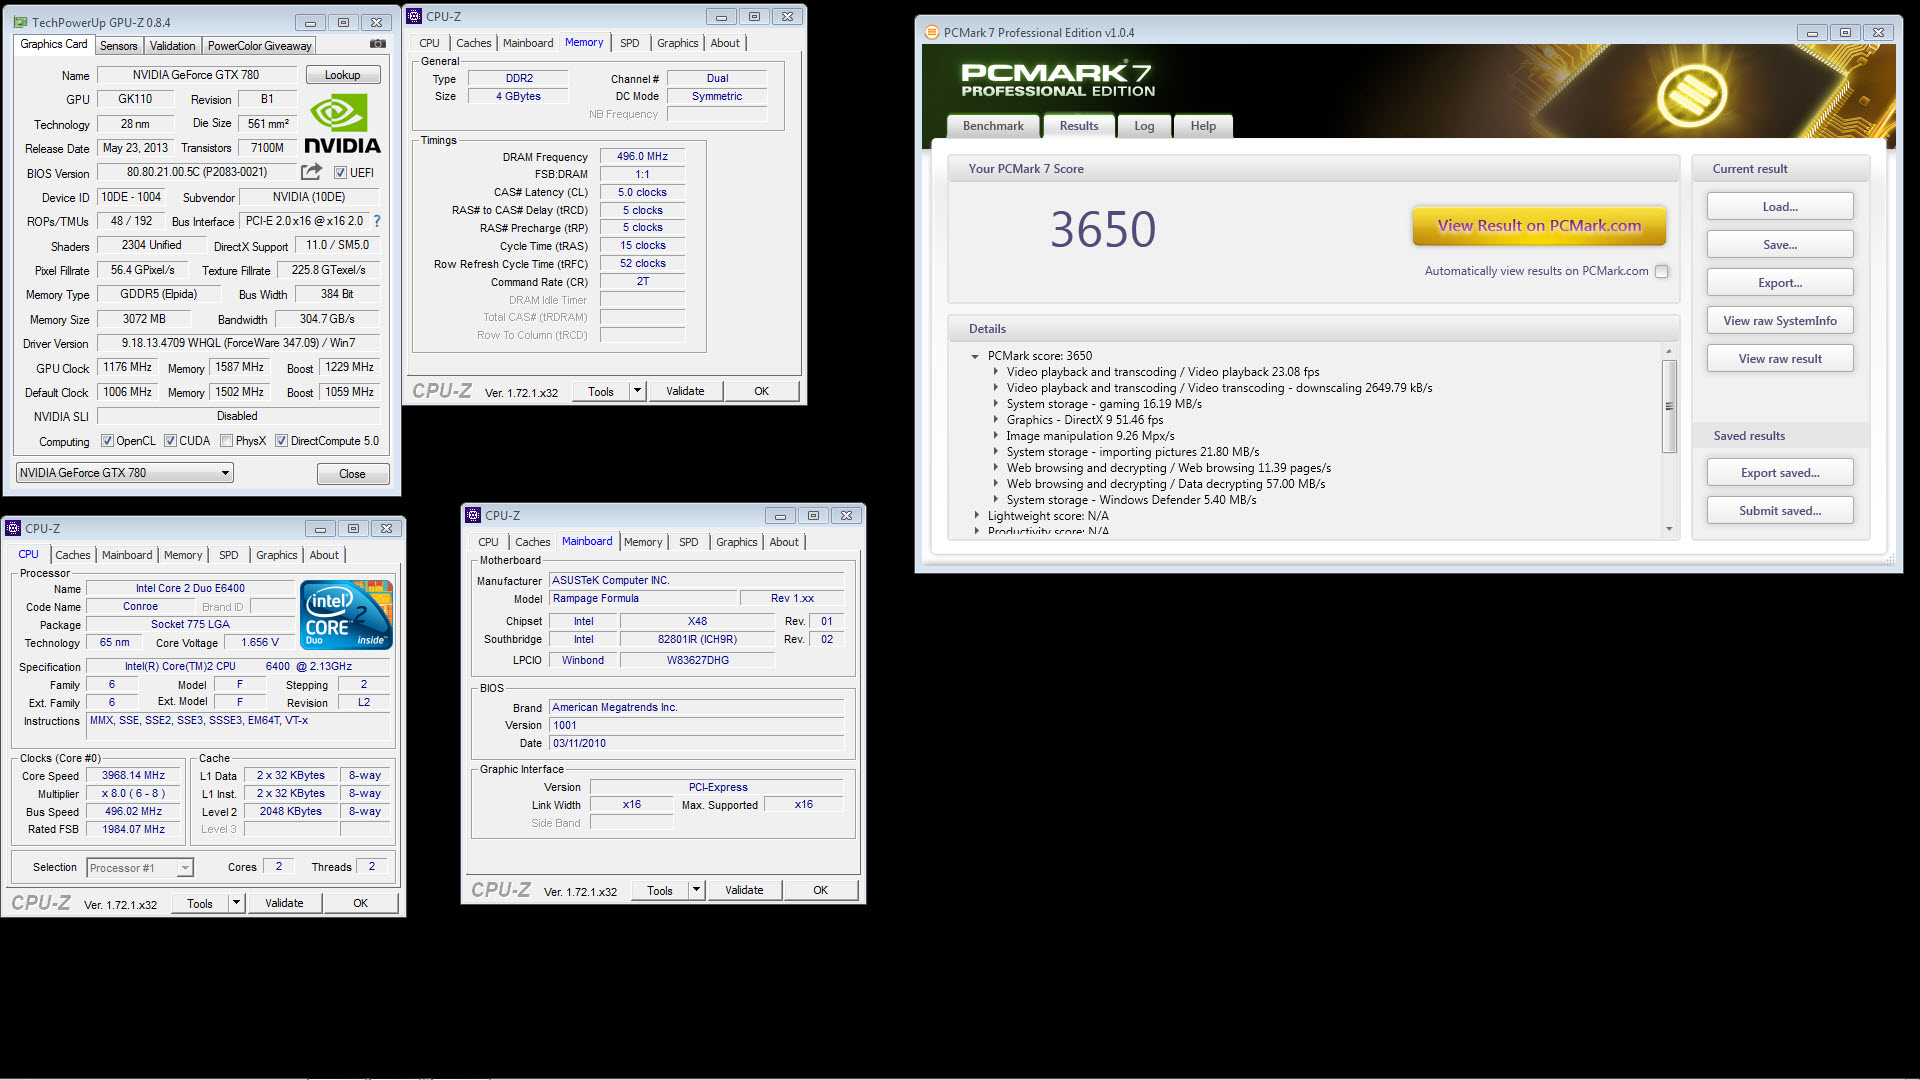The image size is (1920, 1080).
Task: Expand the System storage - gaming row
Action: tap(995, 404)
